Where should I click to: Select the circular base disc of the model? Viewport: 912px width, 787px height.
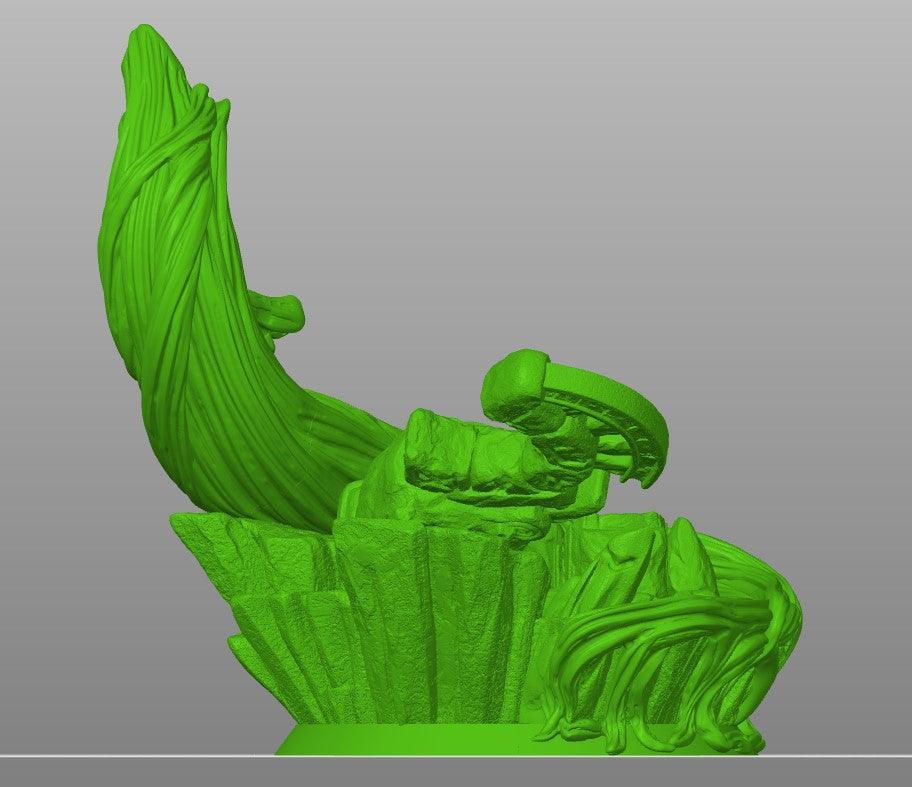400,740
